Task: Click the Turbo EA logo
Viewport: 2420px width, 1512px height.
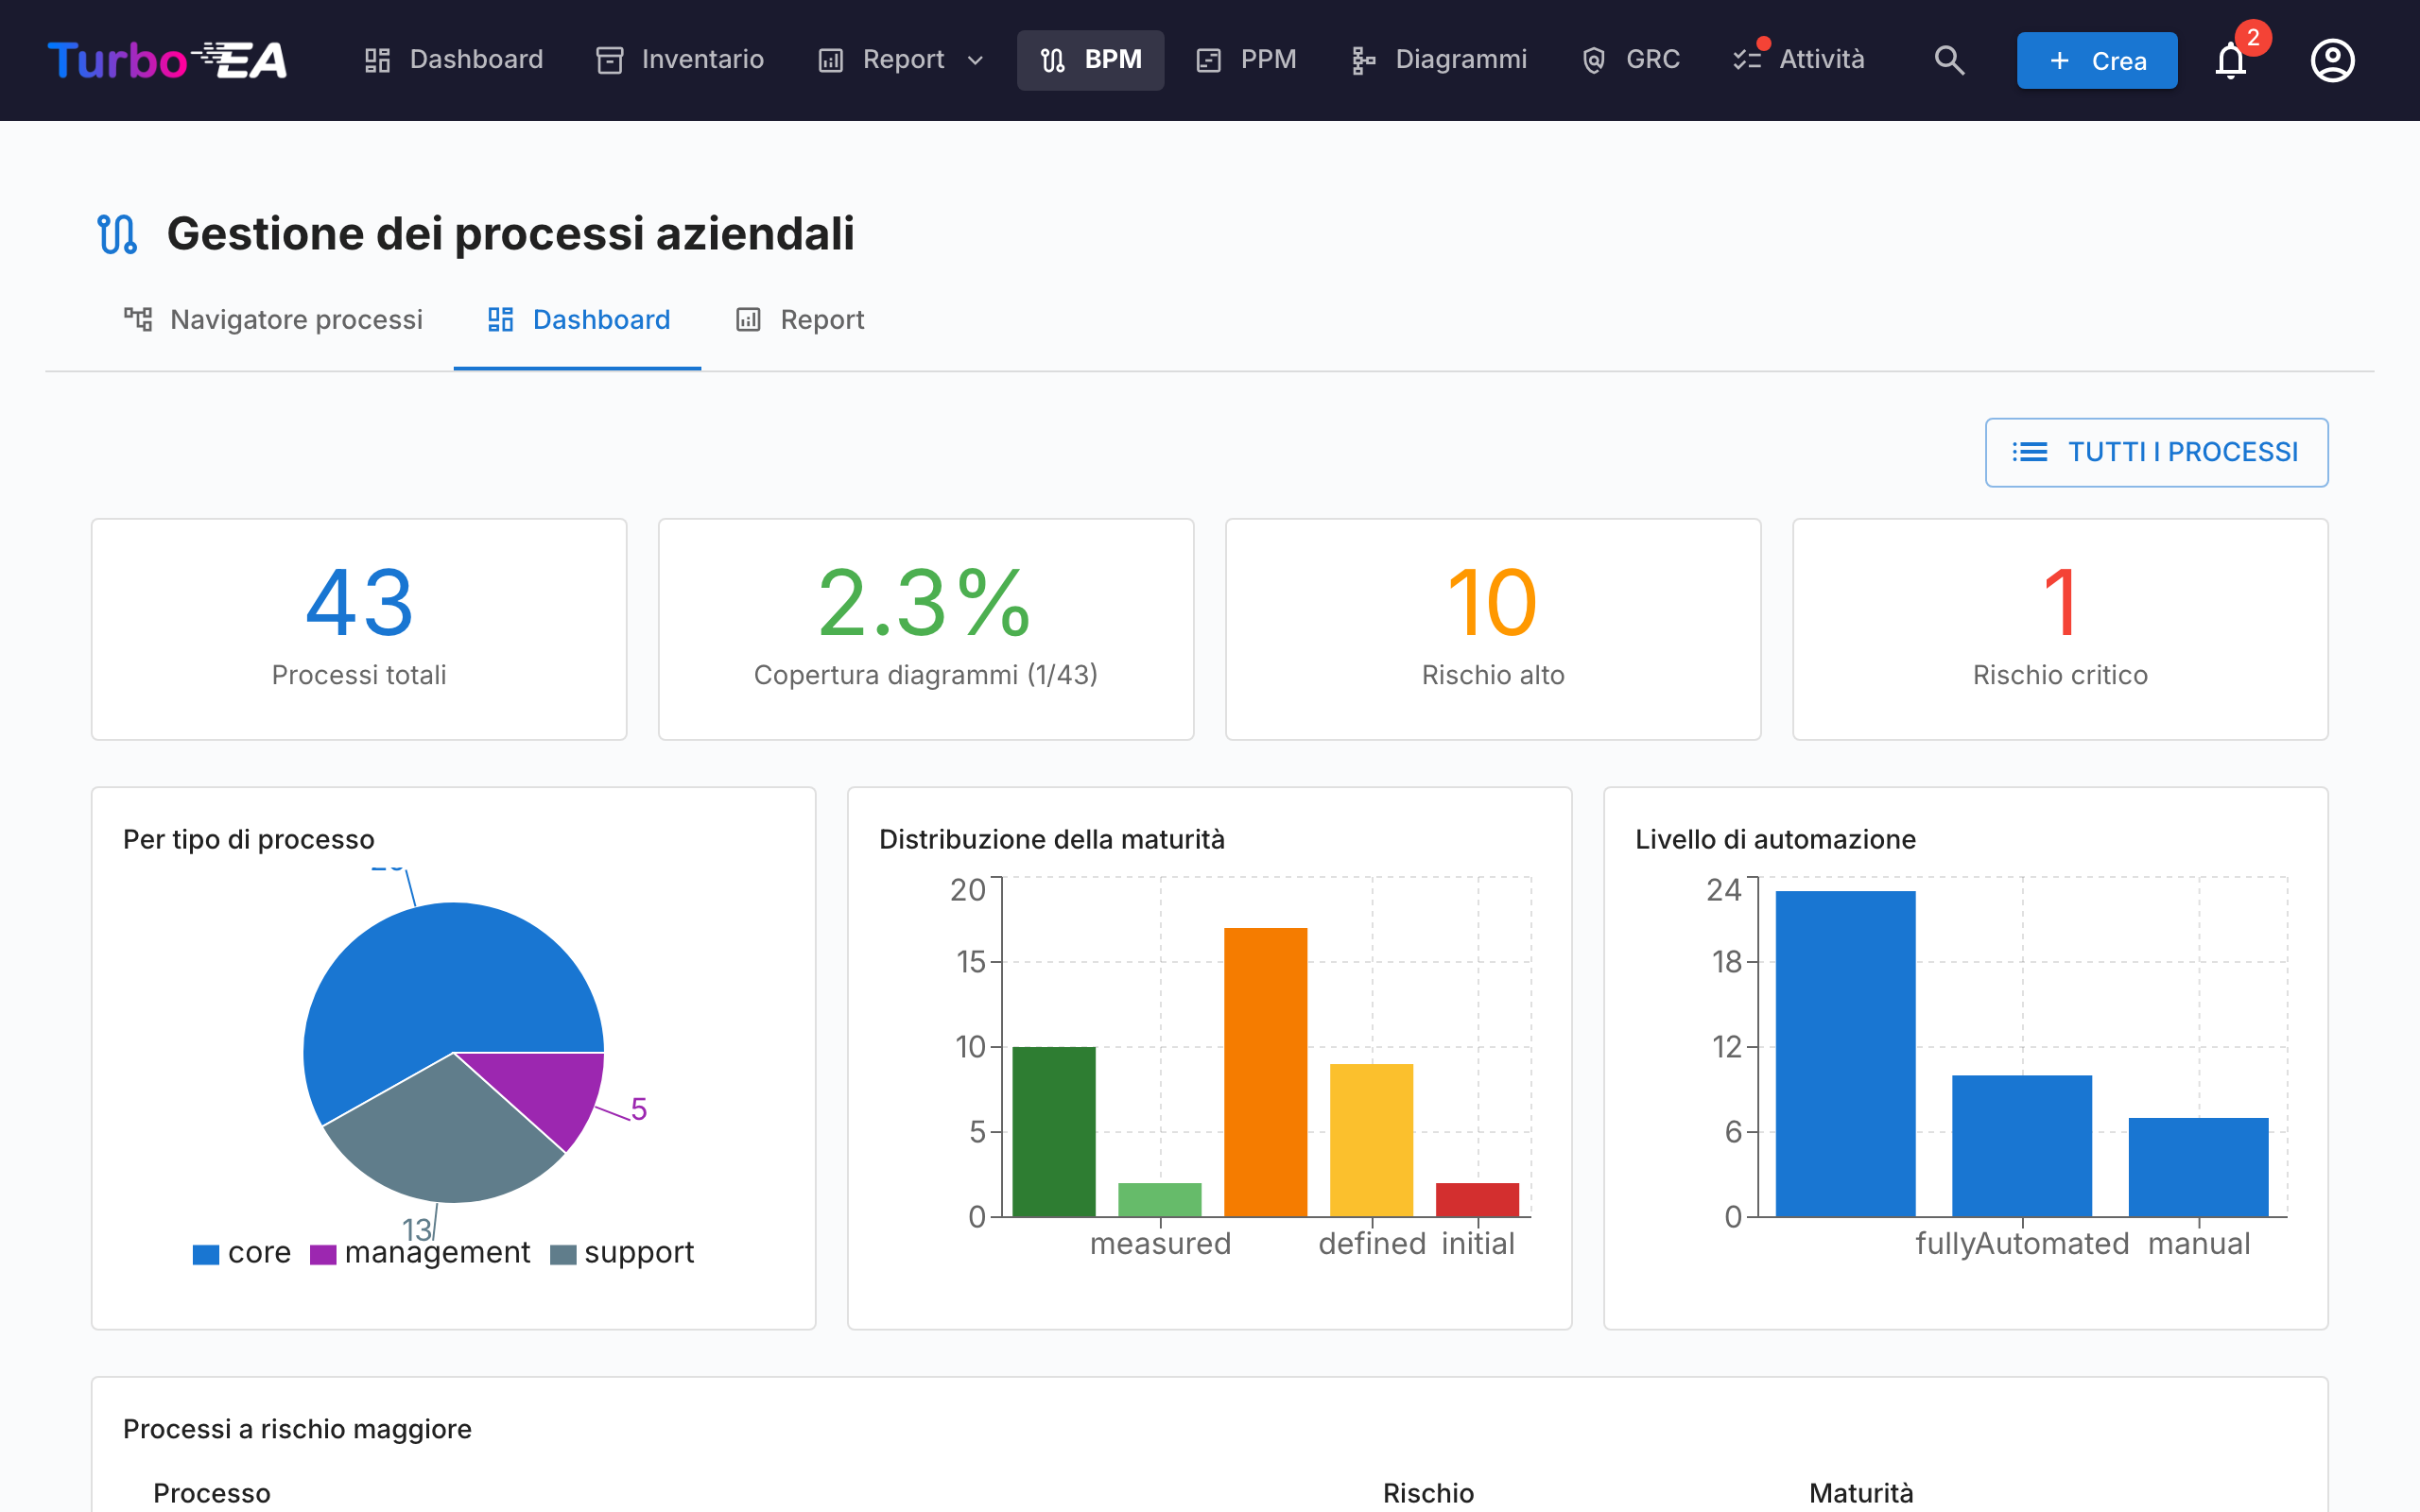Action: tap(167, 60)
